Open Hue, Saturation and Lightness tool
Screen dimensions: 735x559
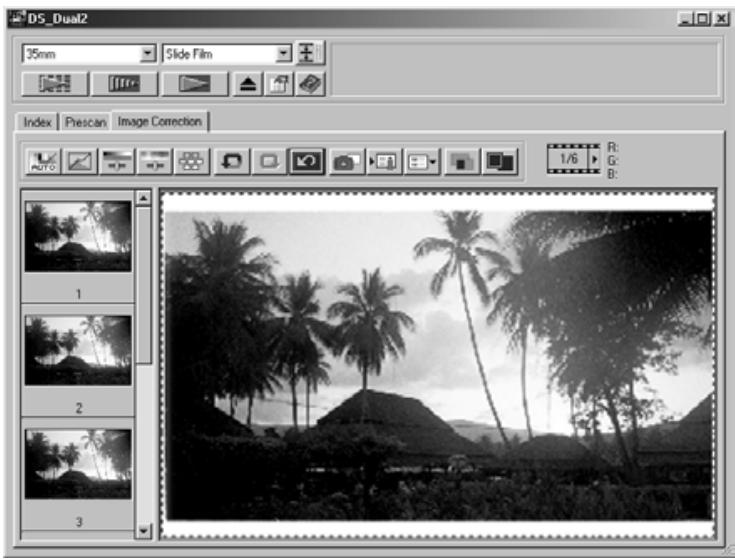point(154,162)
